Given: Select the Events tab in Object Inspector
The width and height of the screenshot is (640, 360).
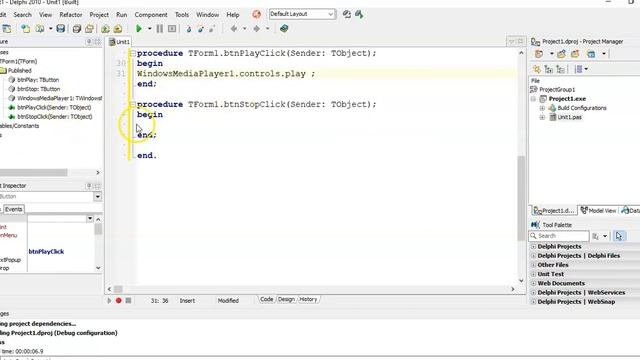Looking at the screenshot, I should pos(13,209).
